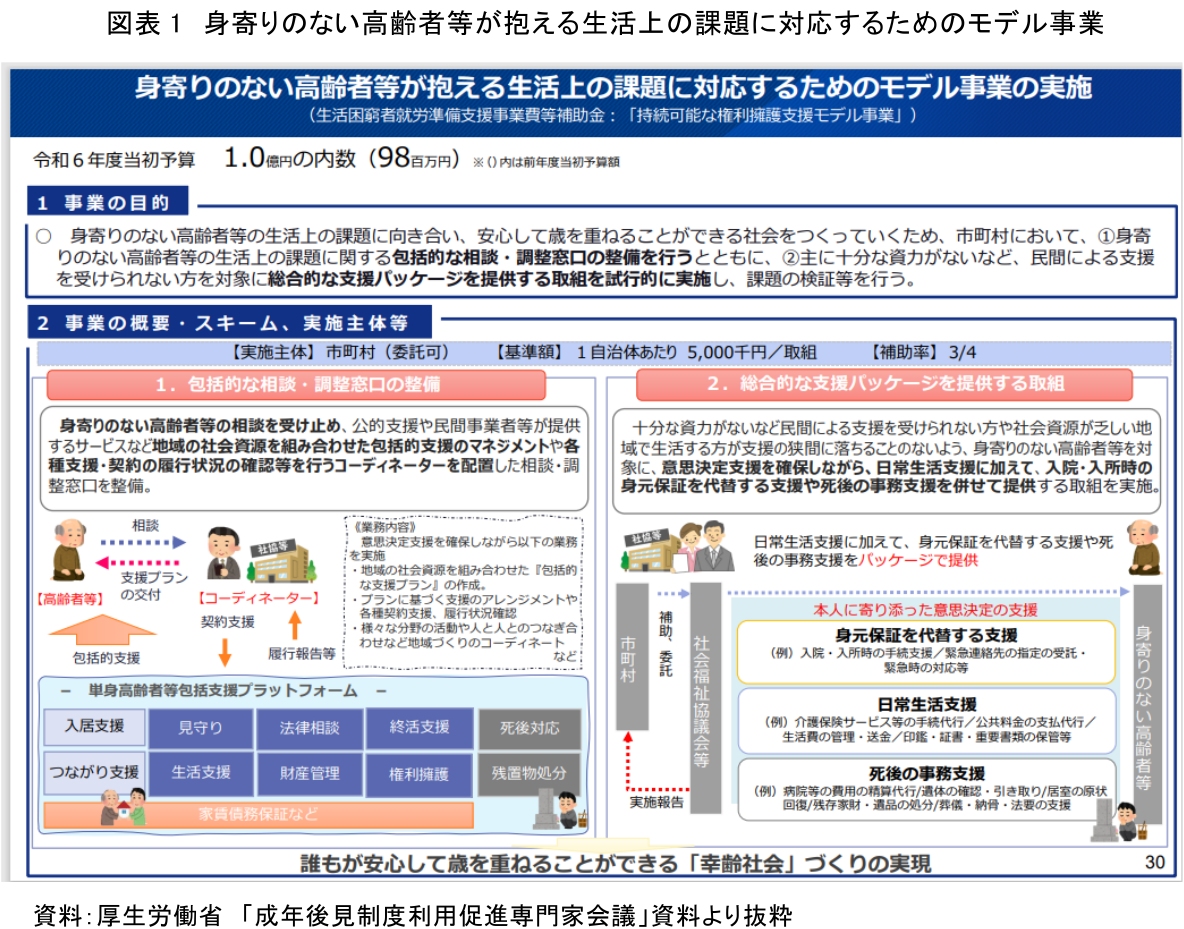1184x929 pixels.
Task: Click the blue section label 2 事業の概要・スキーム、実施主体等
Action: 229,323
